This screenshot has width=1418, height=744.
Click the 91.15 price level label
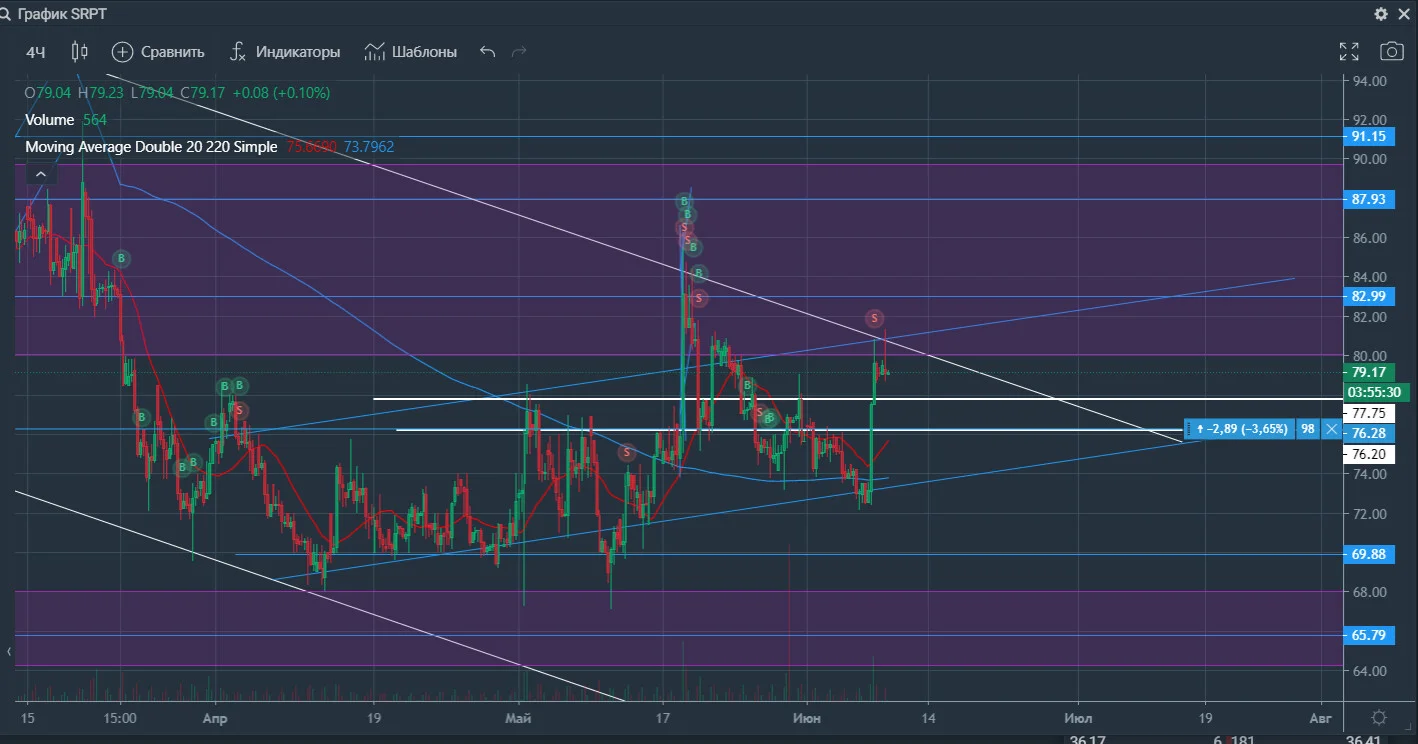pos(1367,137)
